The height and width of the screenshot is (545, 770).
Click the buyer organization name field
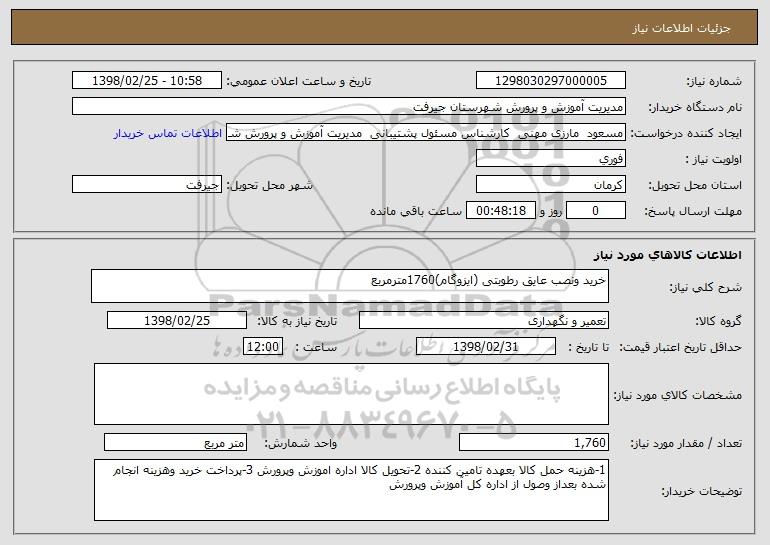click(x=349, y=107)
